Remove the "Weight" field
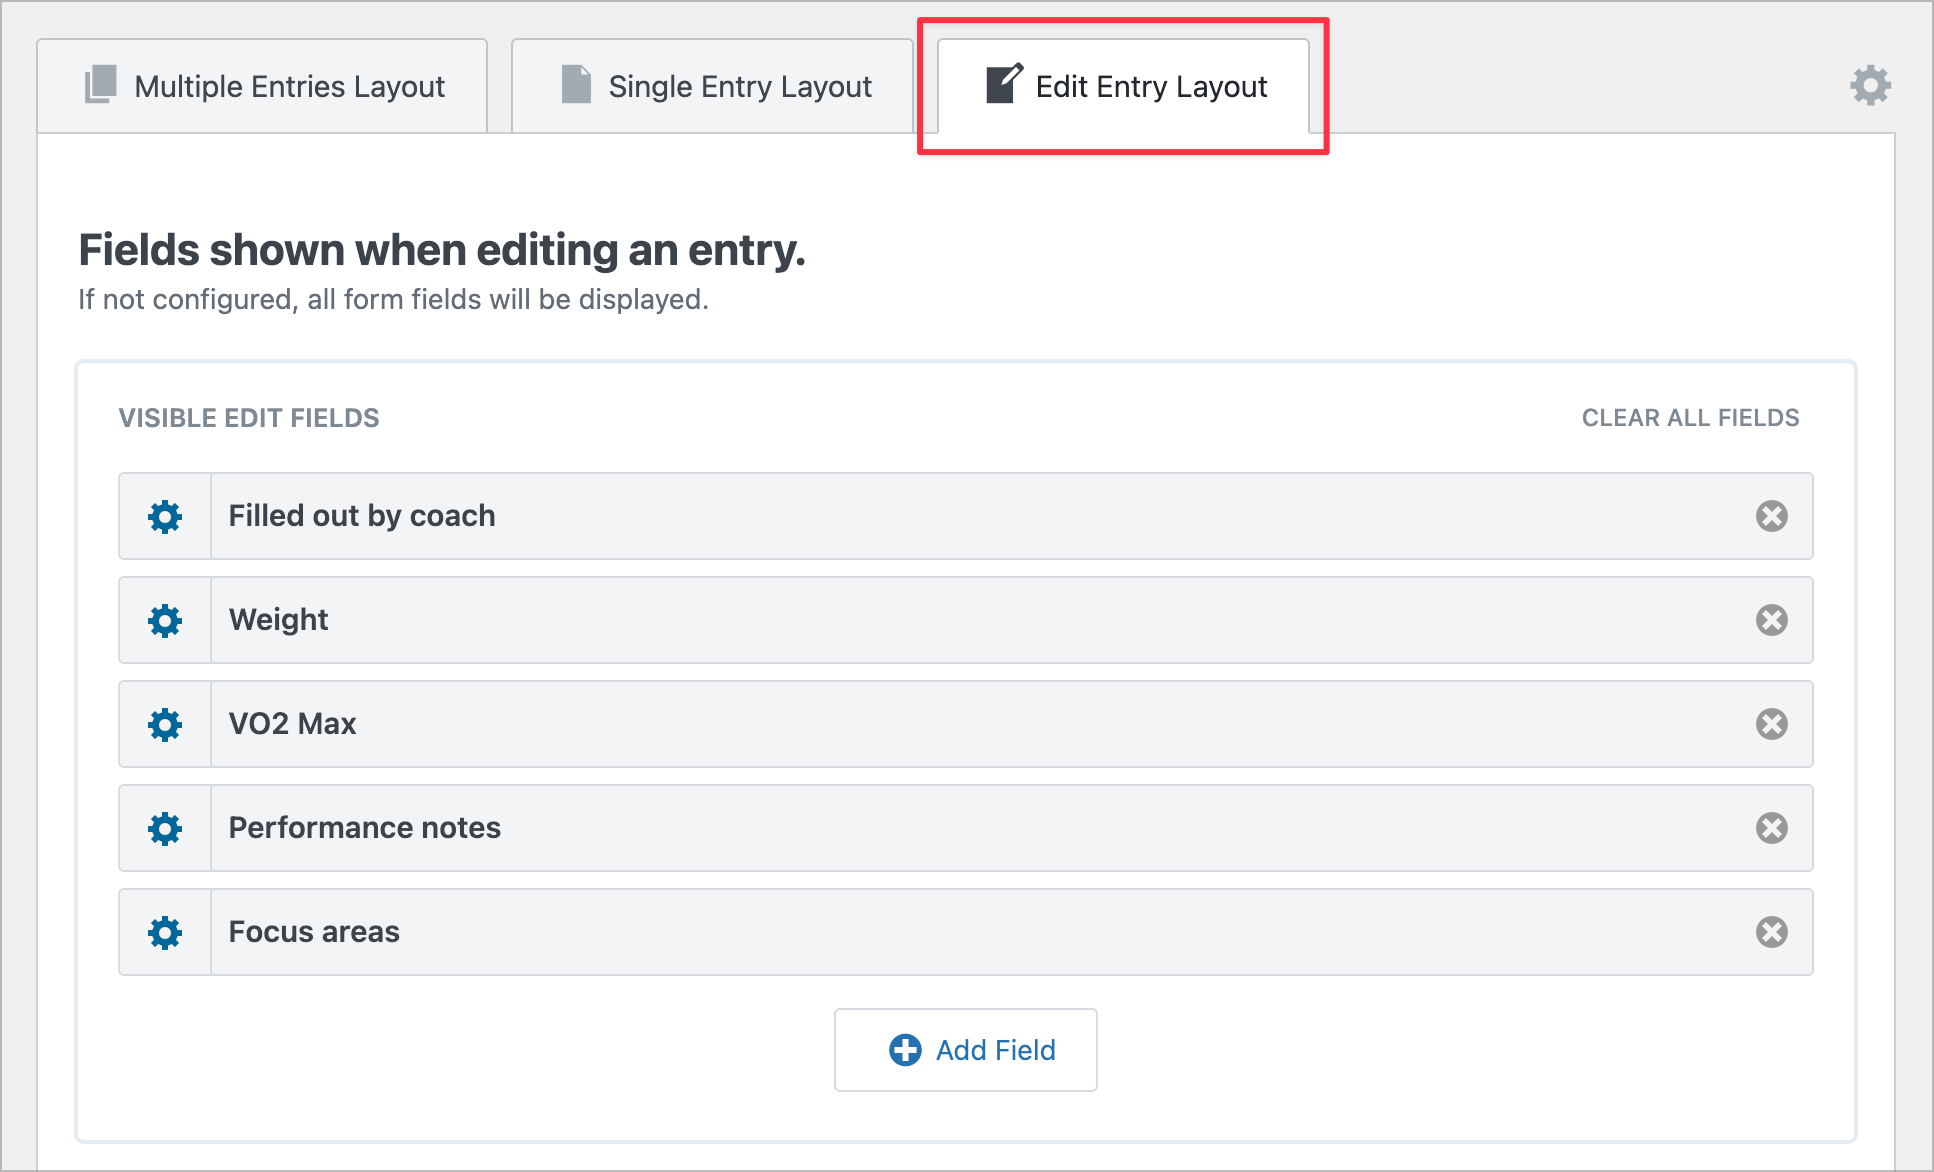The width and height of the screenshot is (1934, 1172). tap(1771, 620)
